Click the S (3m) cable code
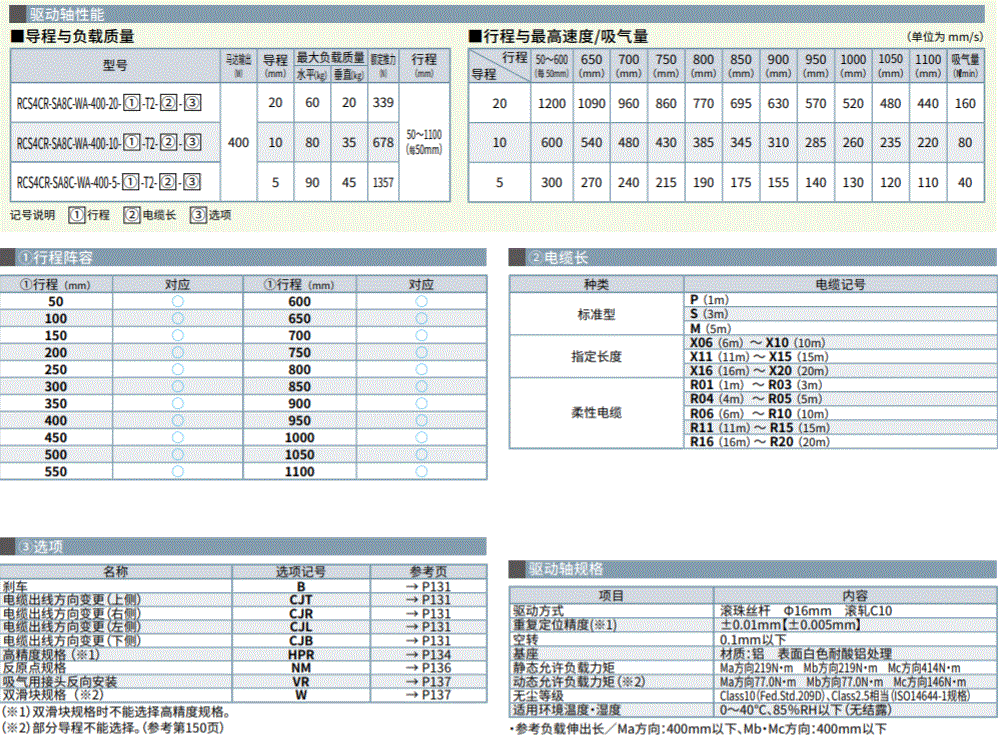 pyautogui.click(x=708, y=314)
